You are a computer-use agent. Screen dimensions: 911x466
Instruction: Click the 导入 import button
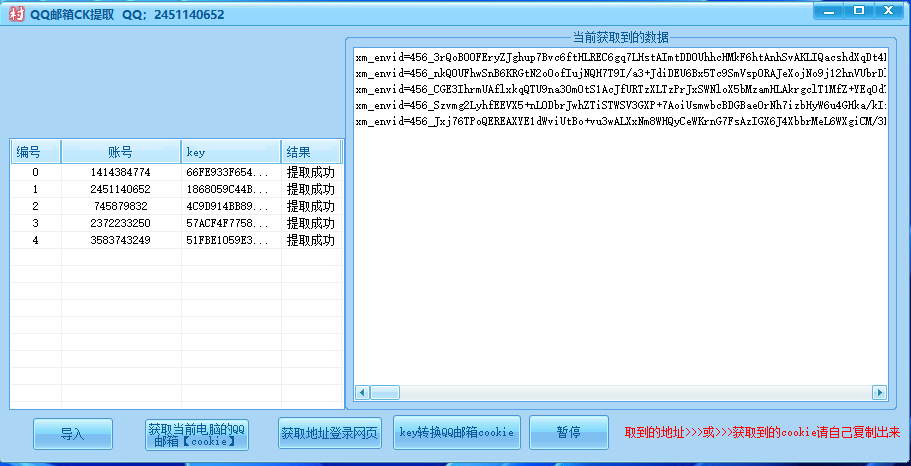[x=73, y=434]
